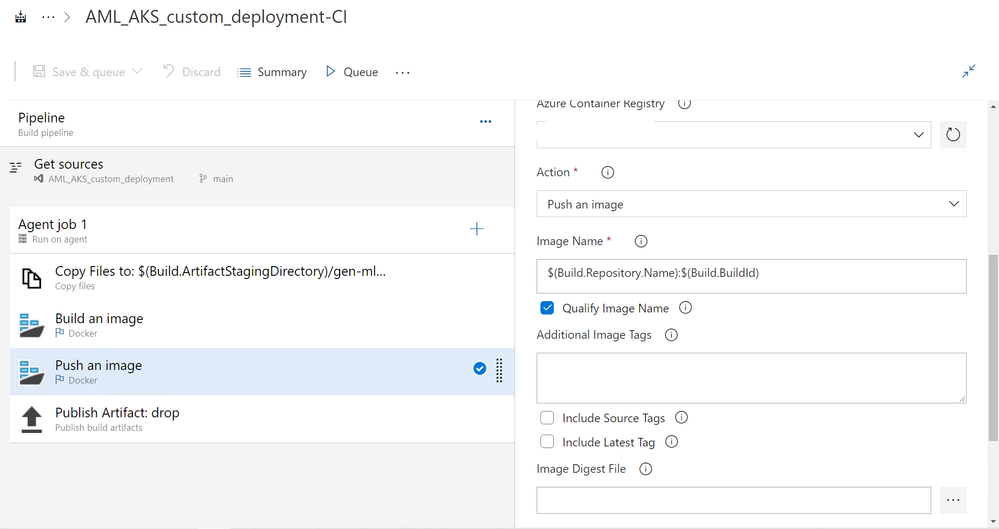The image size is (999, 529).
Task: Click the Get sources list icon
Action: point(16,168)
